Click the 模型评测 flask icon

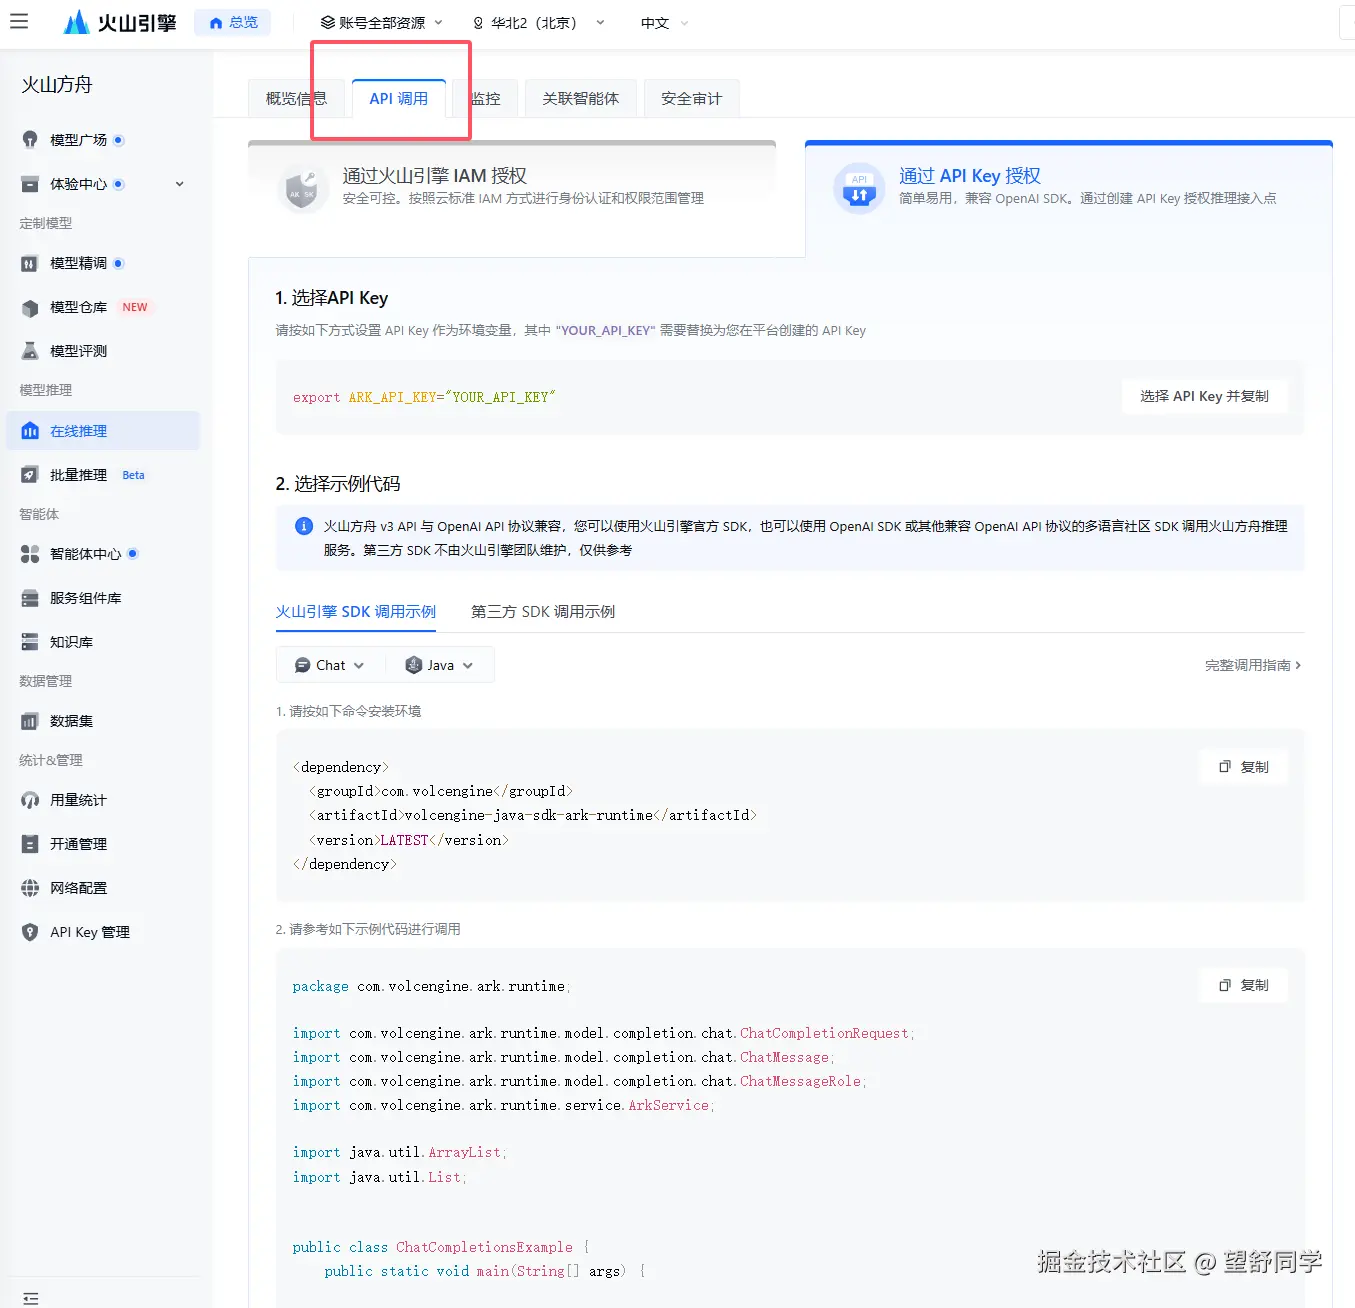point(30,351)
